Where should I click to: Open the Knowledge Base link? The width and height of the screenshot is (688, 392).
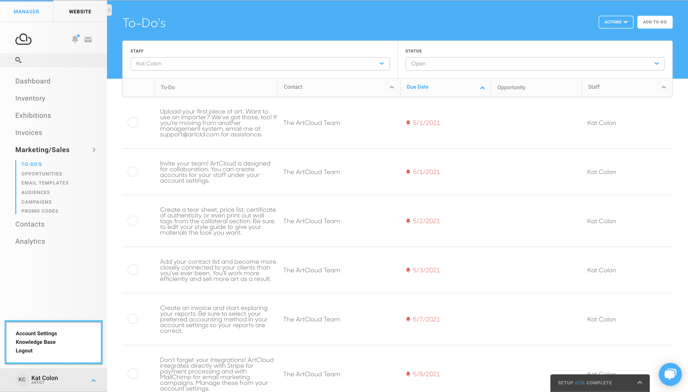pyautogui.click(x=36, y=342)
